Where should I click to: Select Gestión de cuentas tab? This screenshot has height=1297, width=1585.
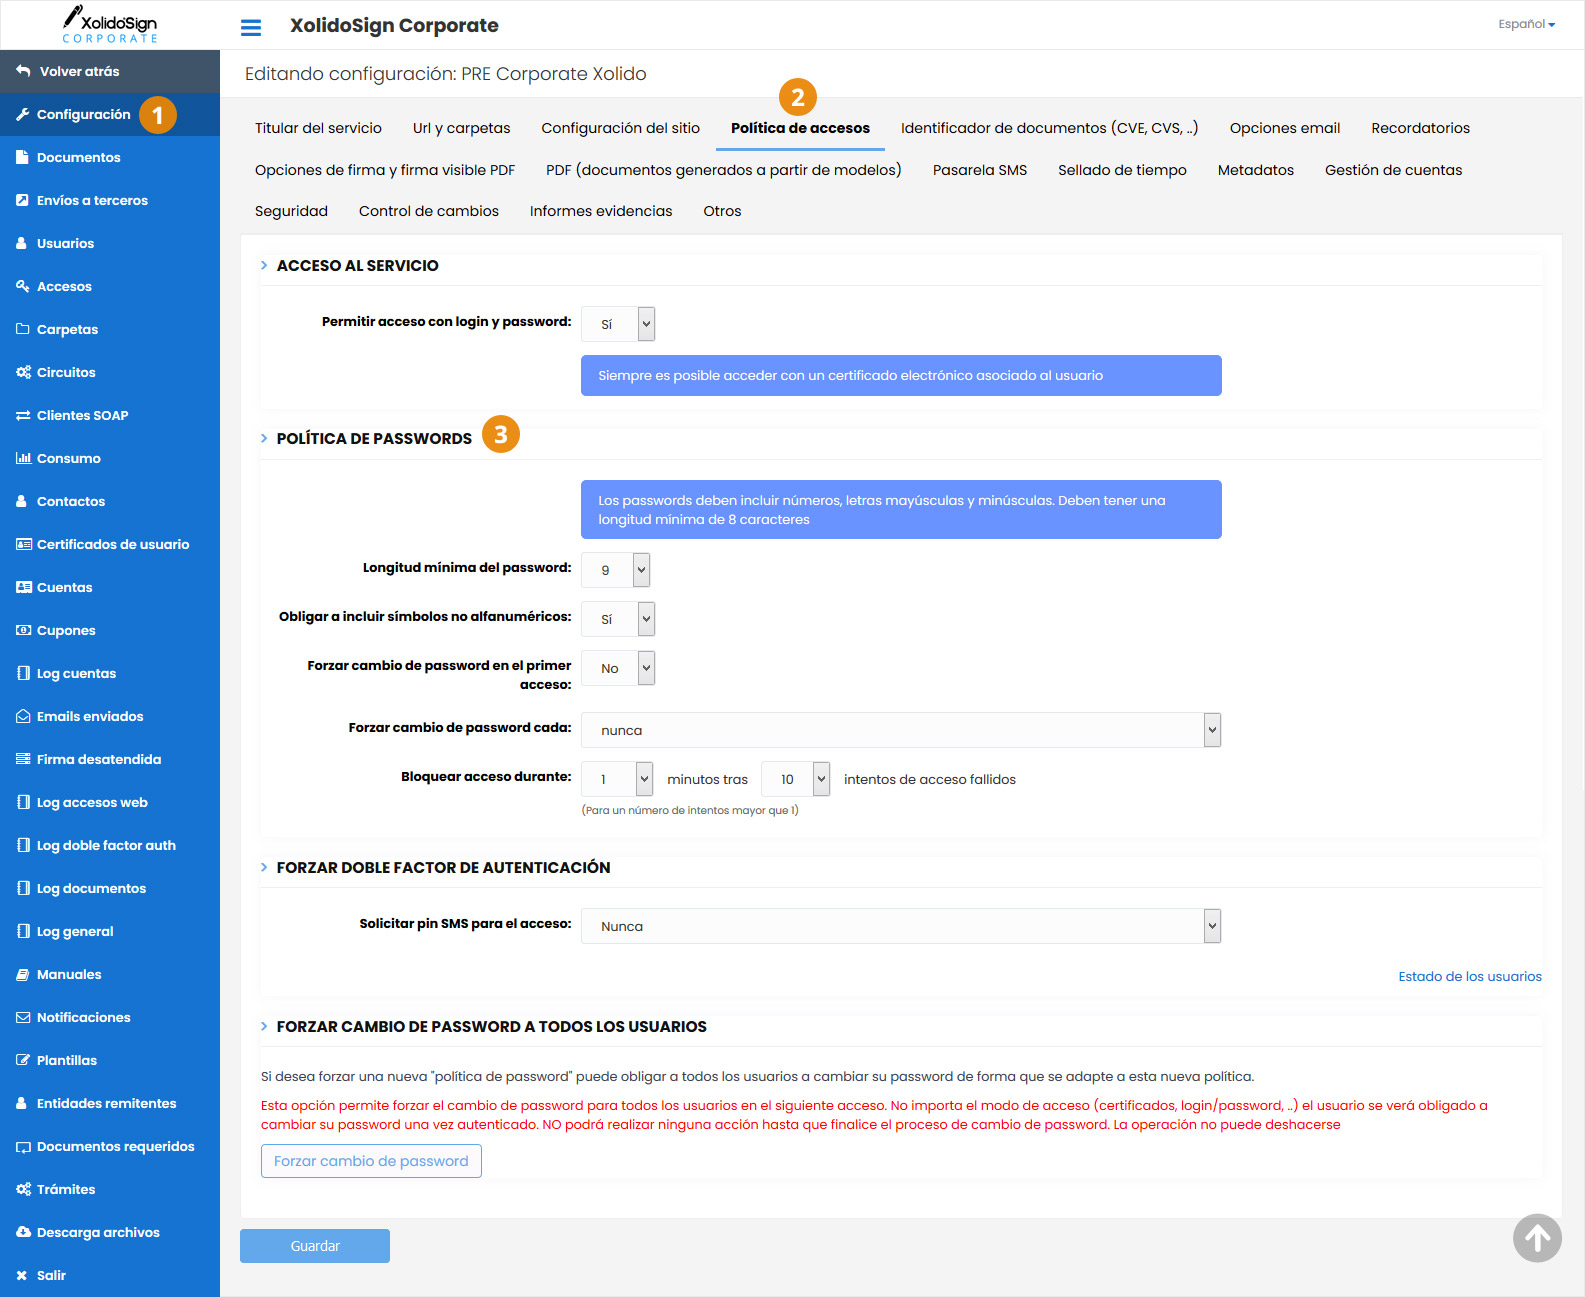pyautogui.click(x=1393, y=170)
